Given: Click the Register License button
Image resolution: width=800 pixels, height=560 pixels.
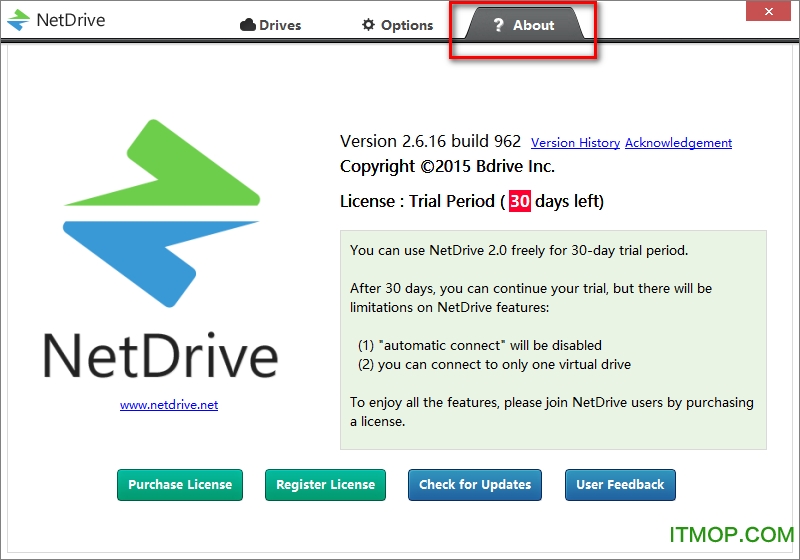Looking at the screenshot, I should 326,485.
